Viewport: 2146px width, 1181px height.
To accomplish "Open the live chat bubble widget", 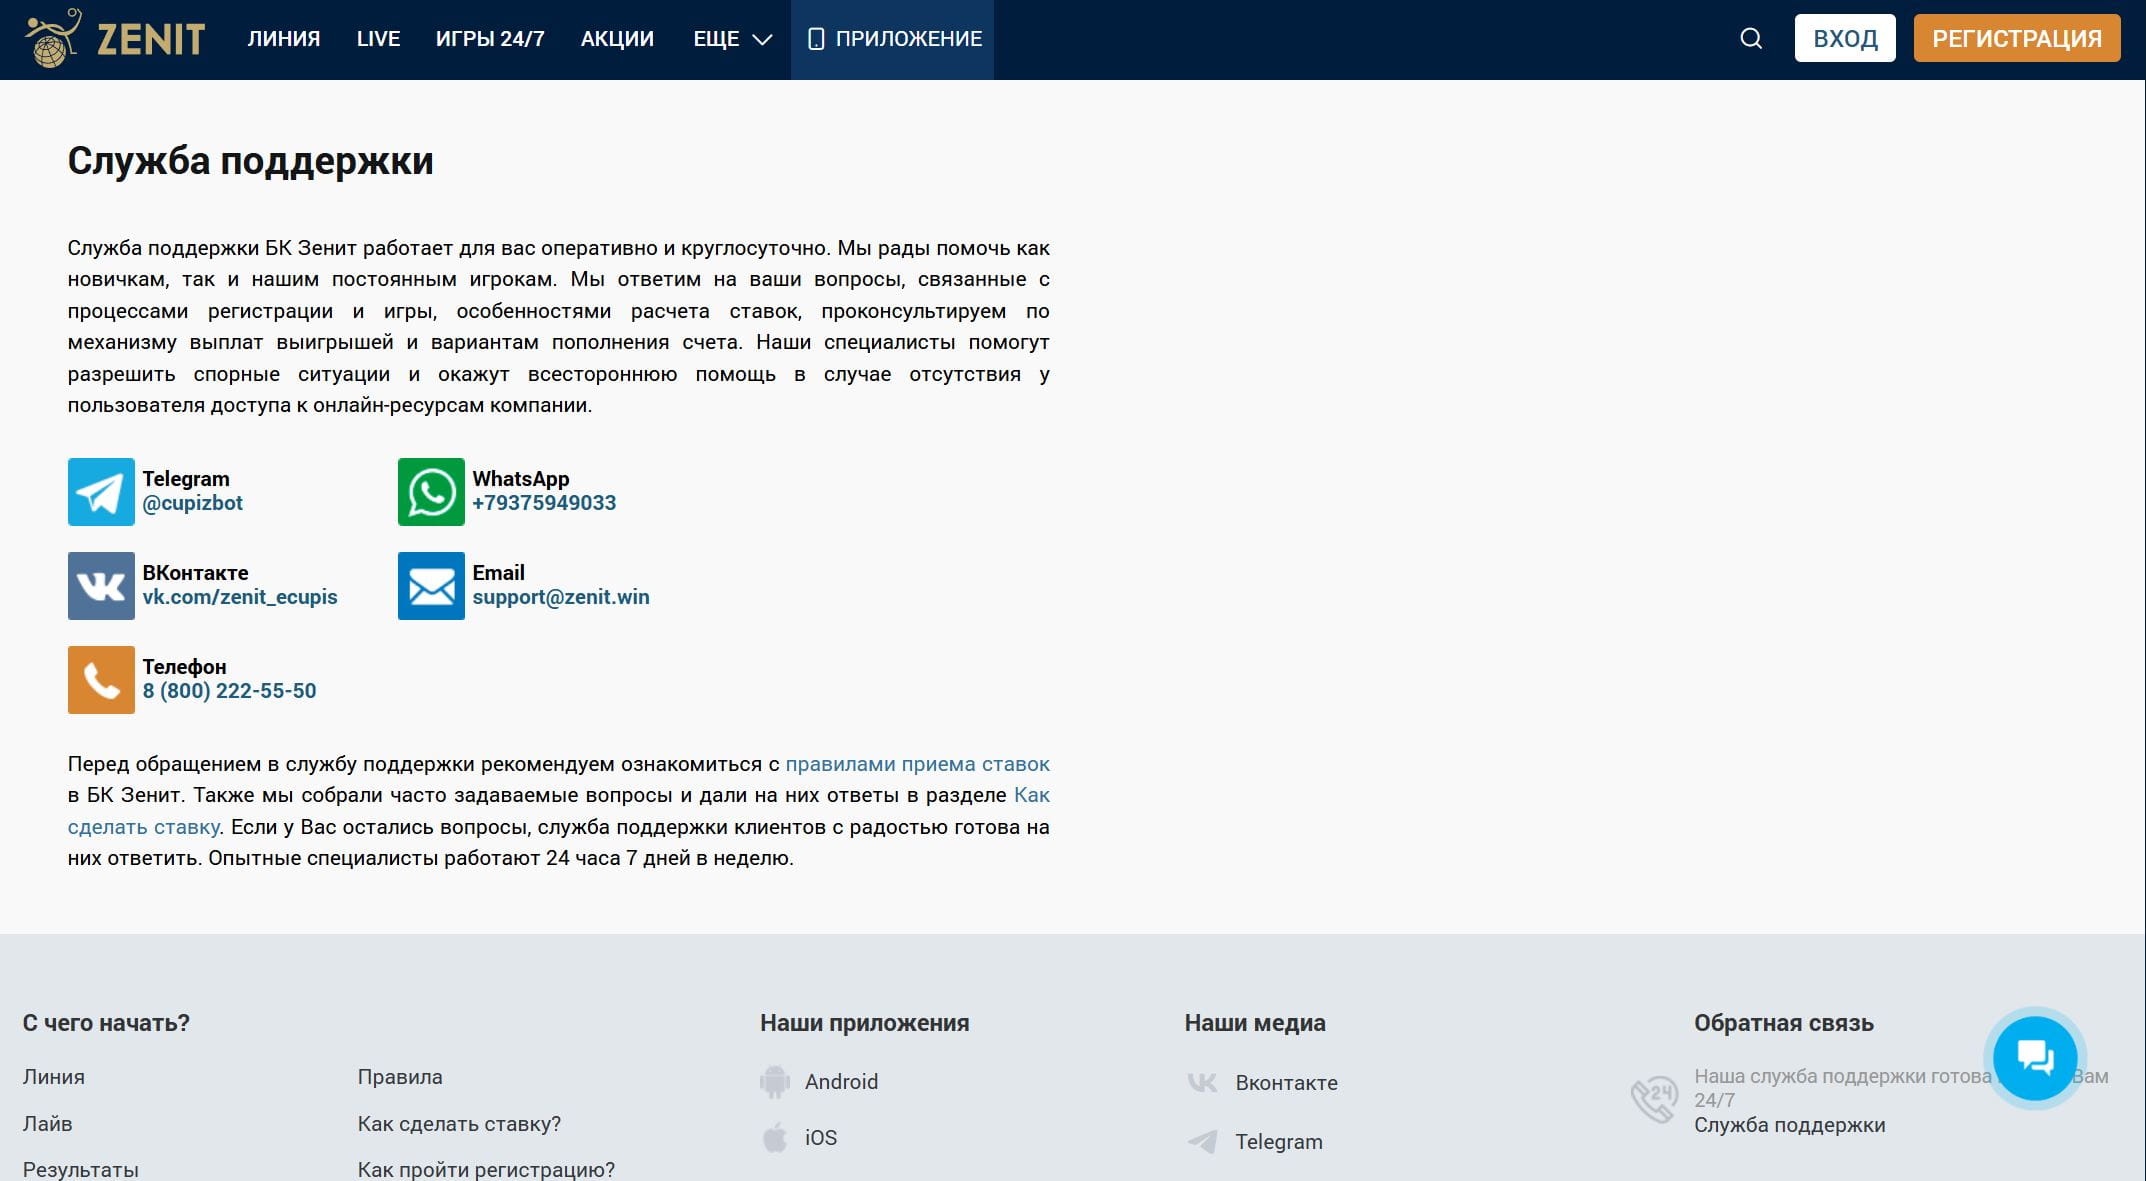I will click(2035, 1058).
